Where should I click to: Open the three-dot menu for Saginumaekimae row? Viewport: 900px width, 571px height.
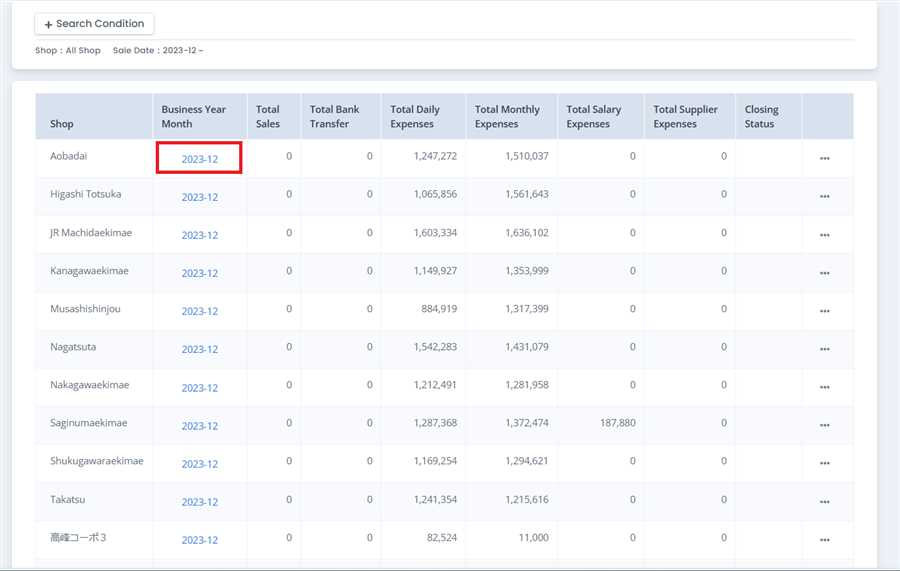tap(824, 426)
